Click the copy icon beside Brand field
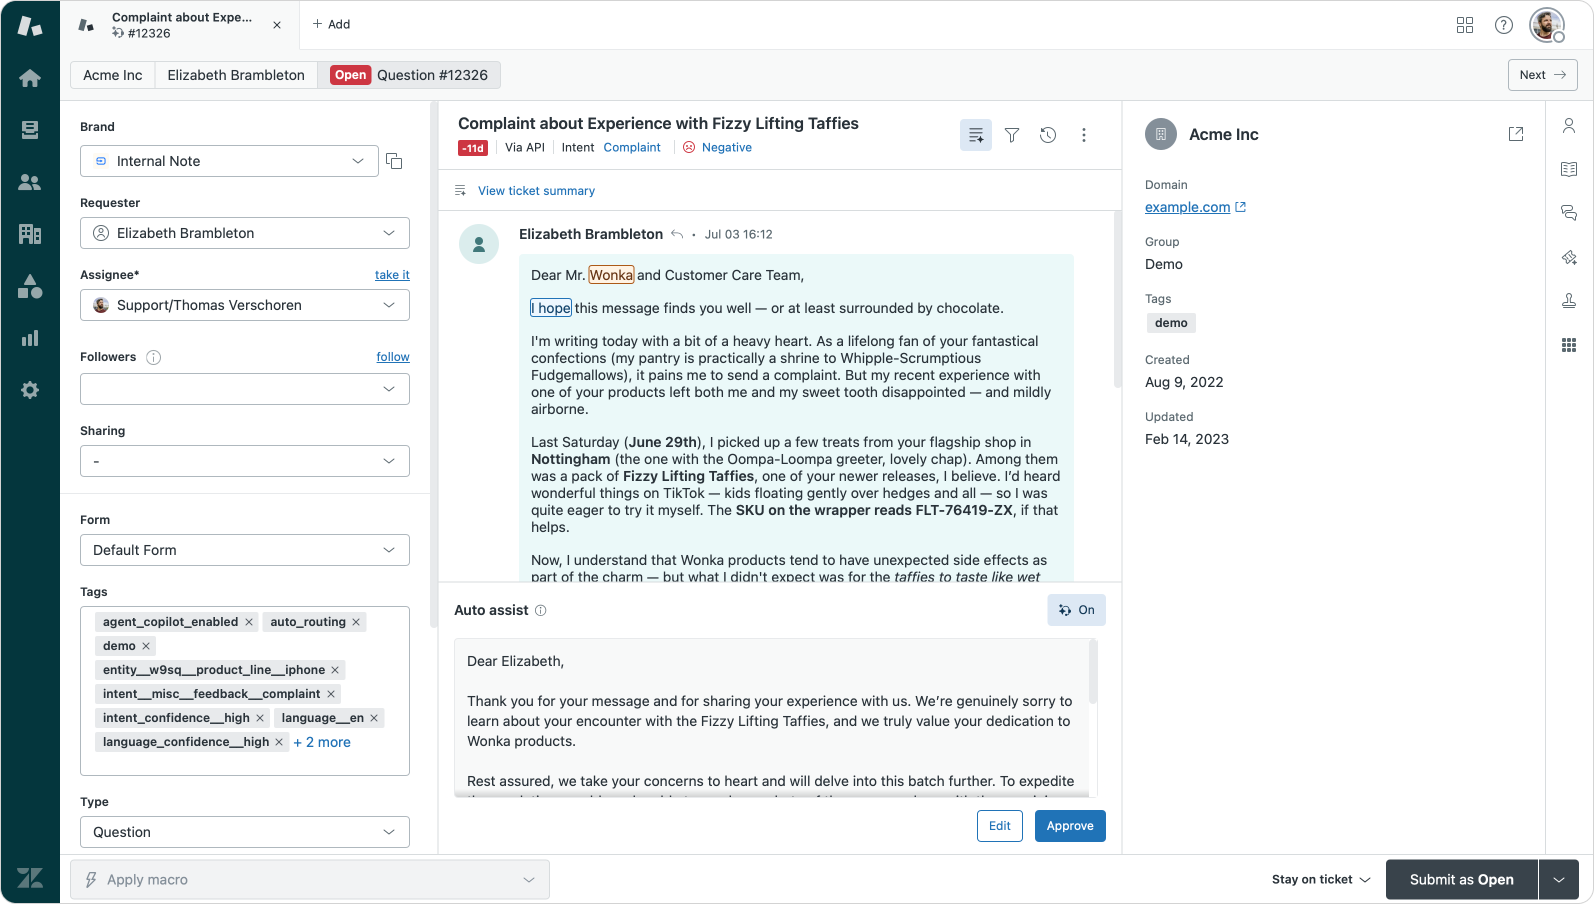1594x904 pixels. click(x=394, y=161)
